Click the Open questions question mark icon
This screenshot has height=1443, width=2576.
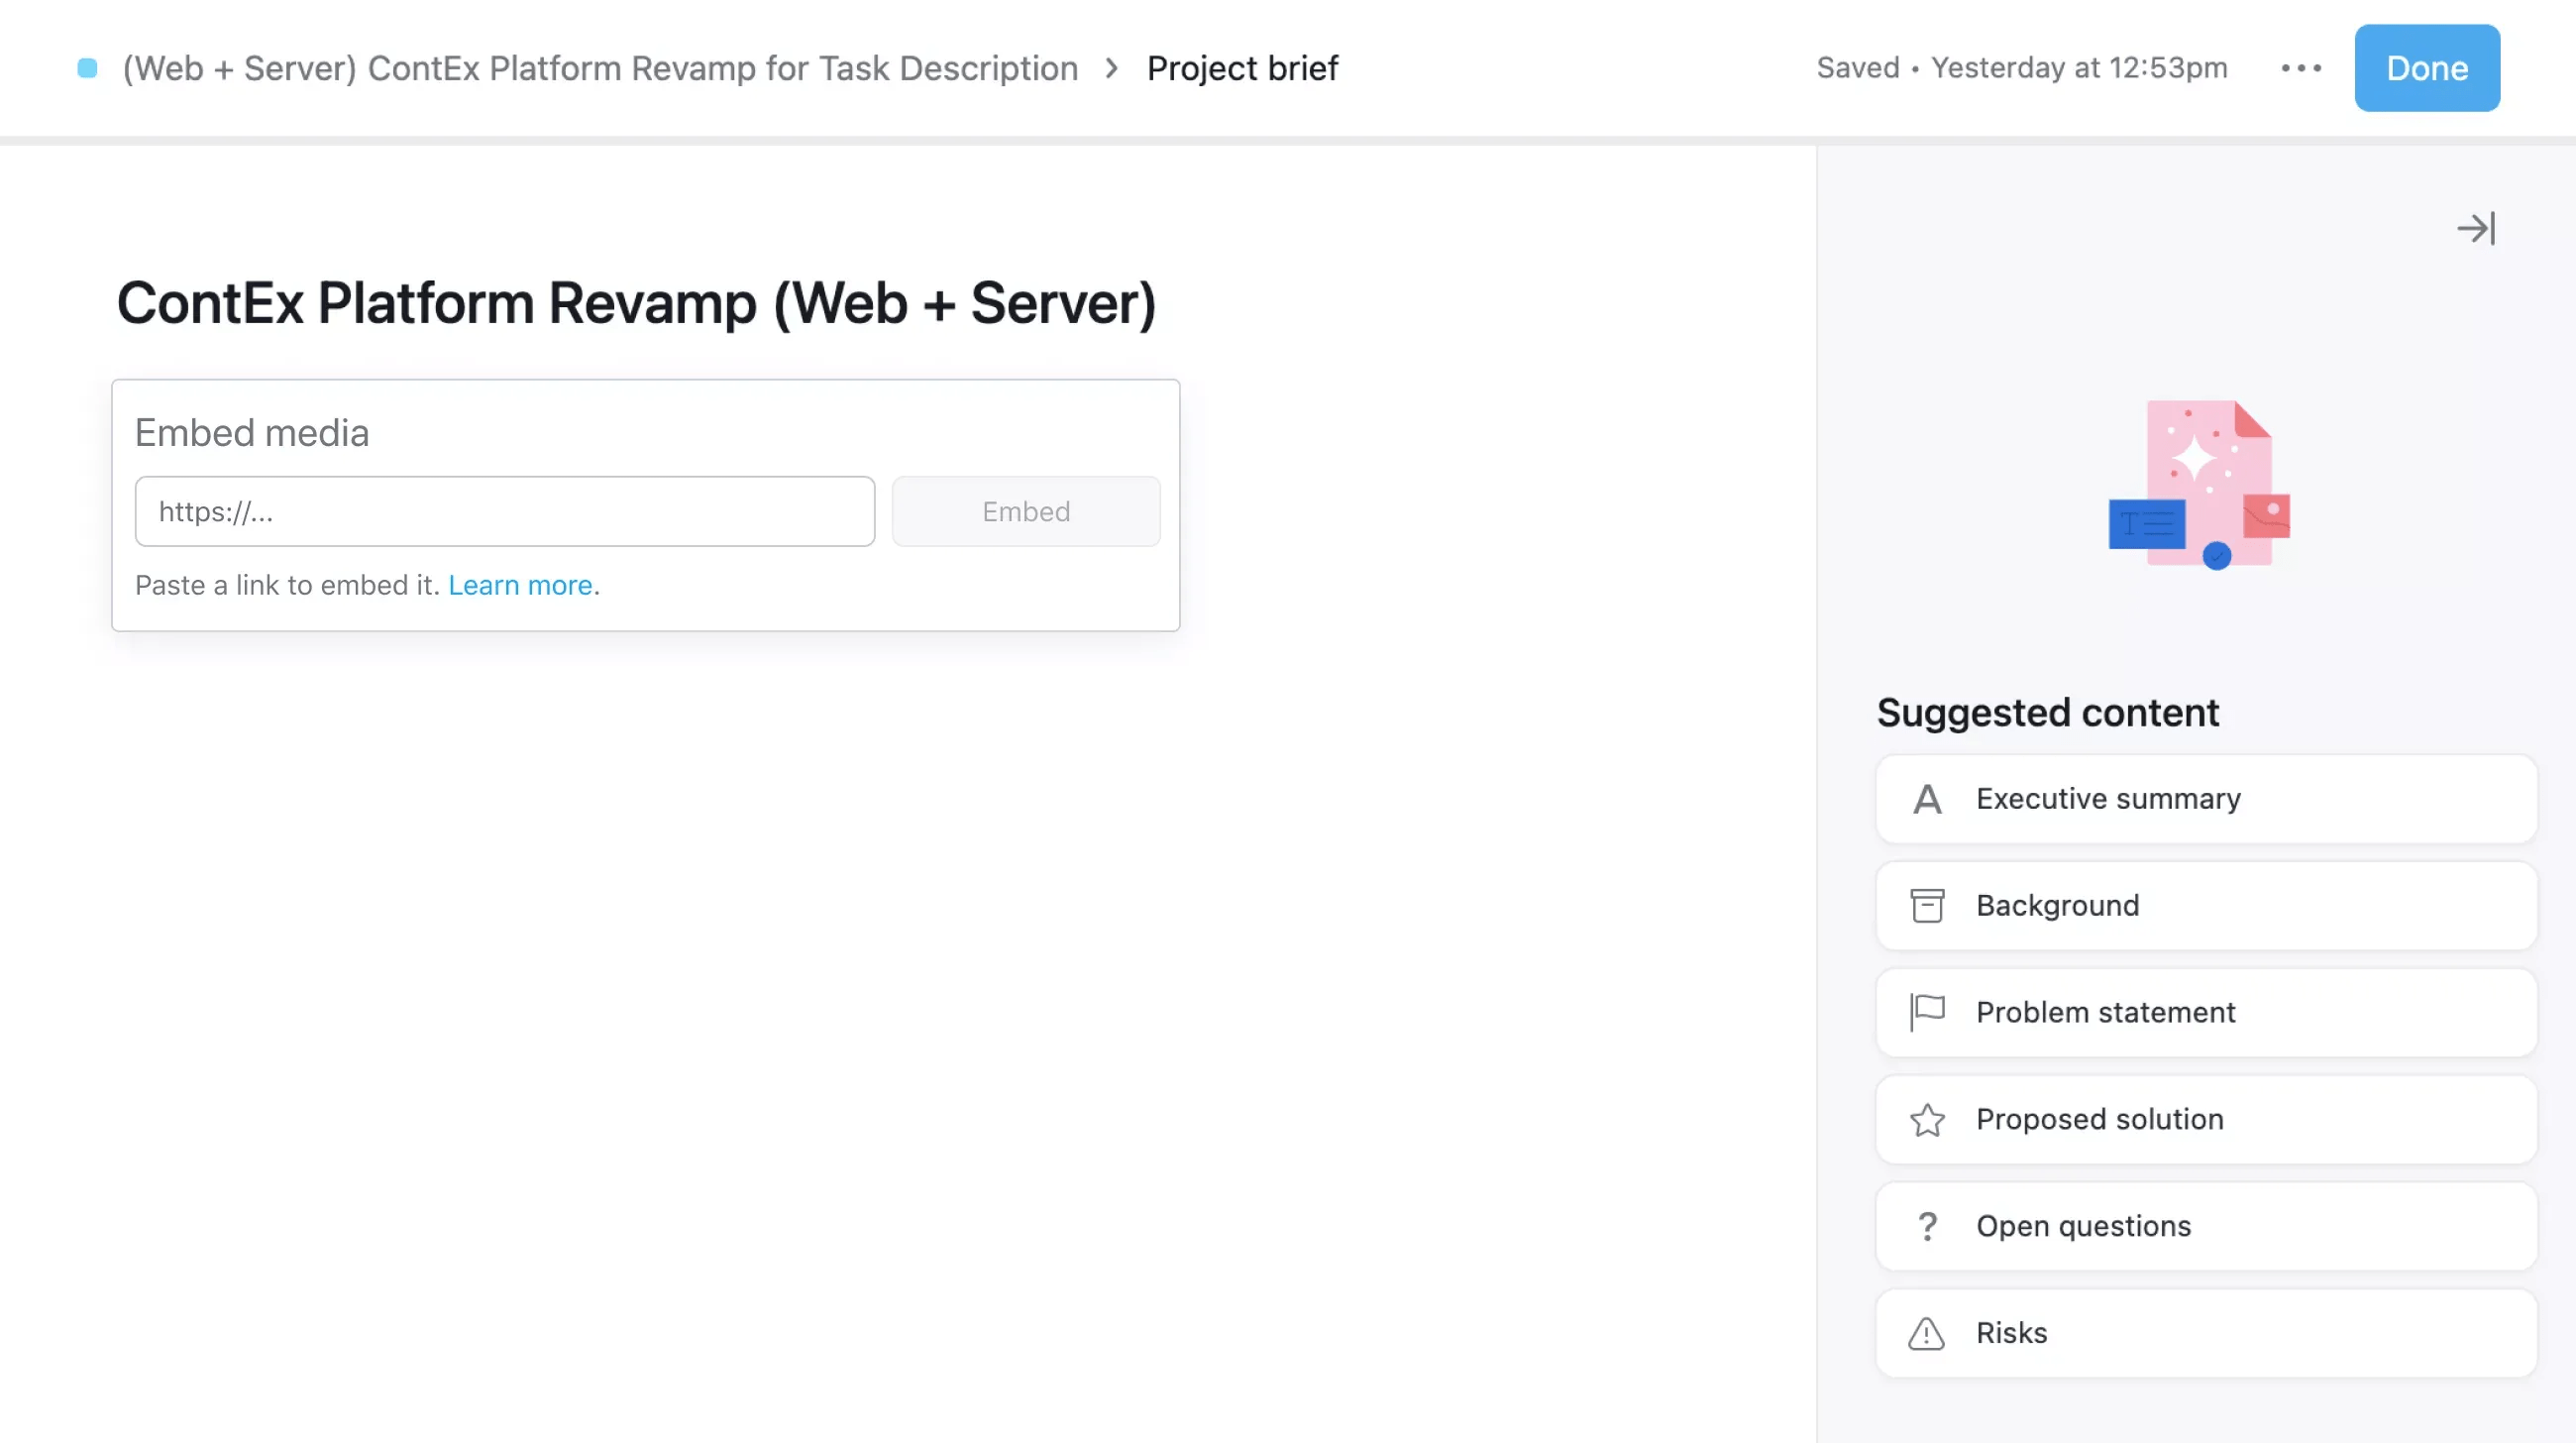pos(1926,1226)
